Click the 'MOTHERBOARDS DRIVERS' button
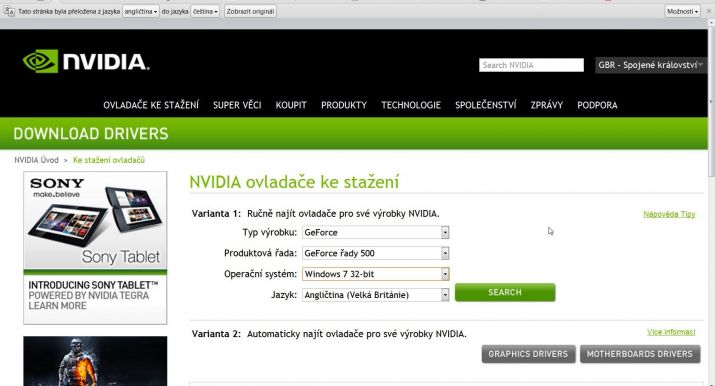Viewport: 715px width, 386px height. [640, 354]
